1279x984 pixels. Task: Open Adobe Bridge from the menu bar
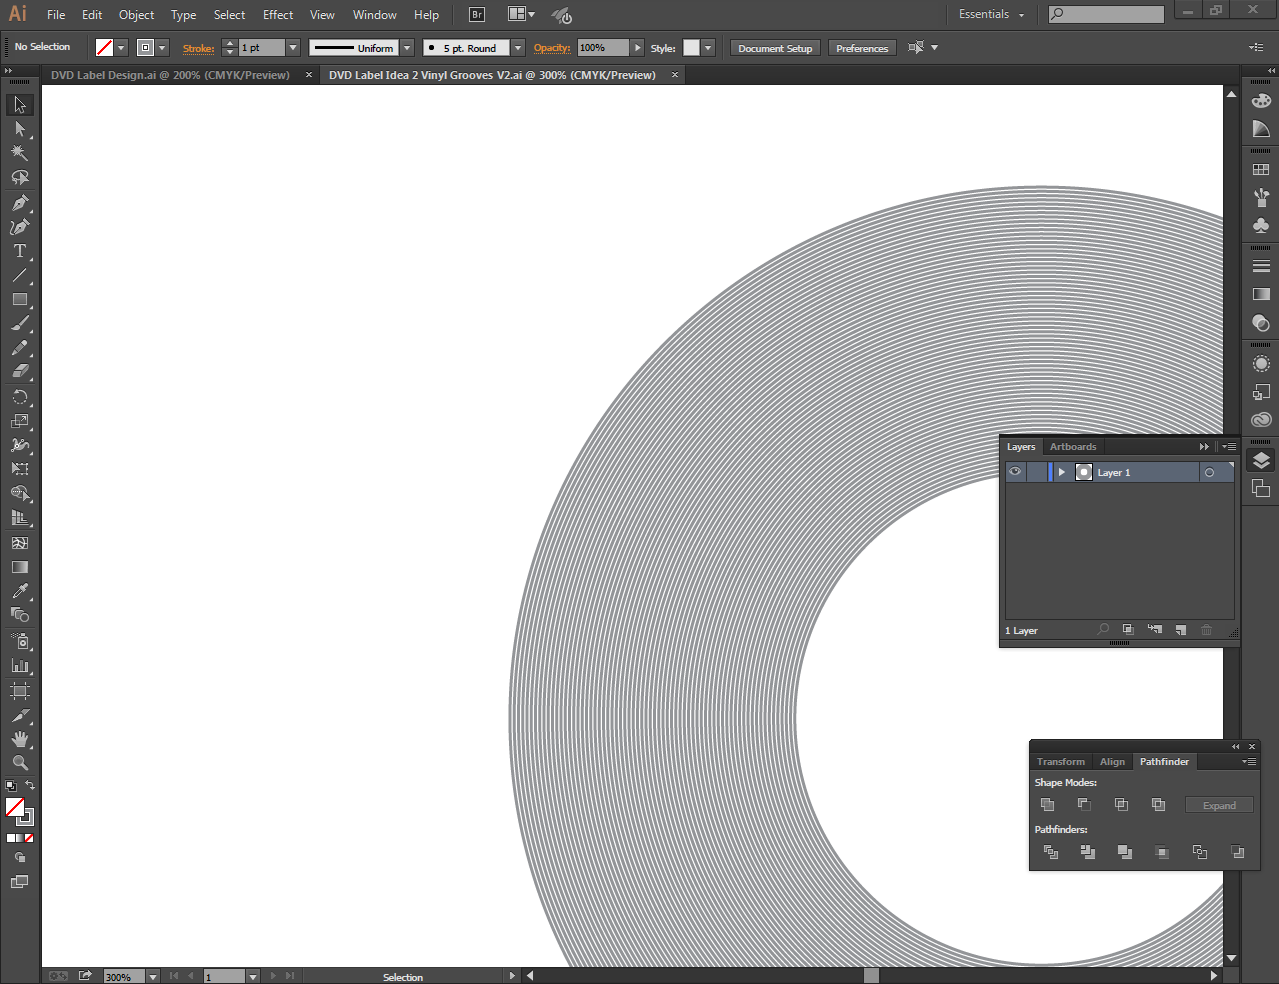tap(477, 15)
